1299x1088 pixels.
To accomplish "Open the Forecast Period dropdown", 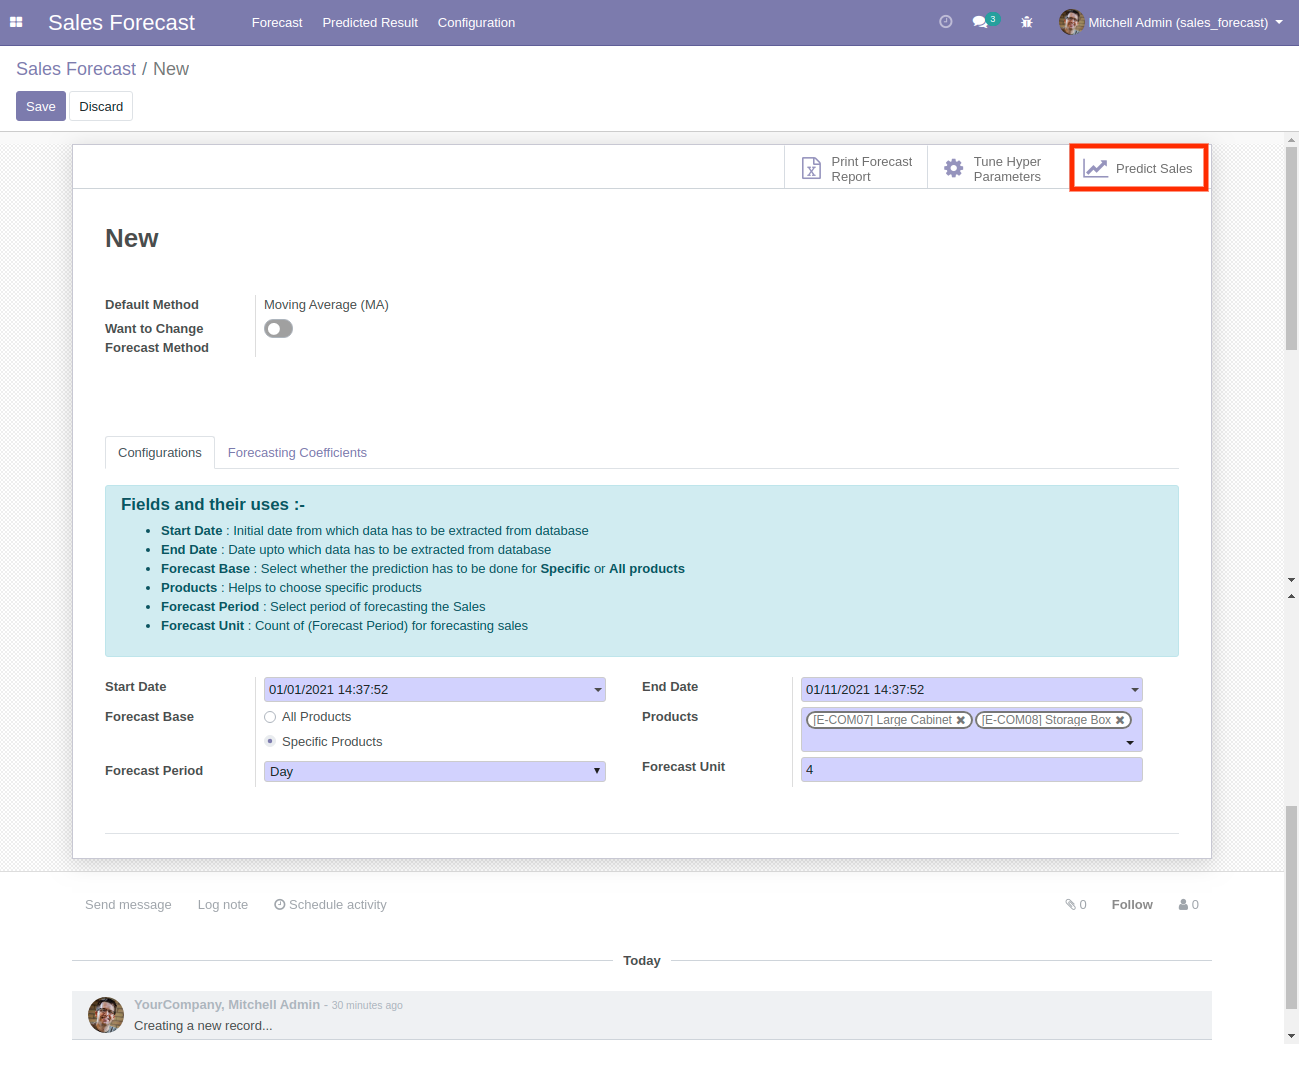I will pyautogui.click(x=434, y=772).
